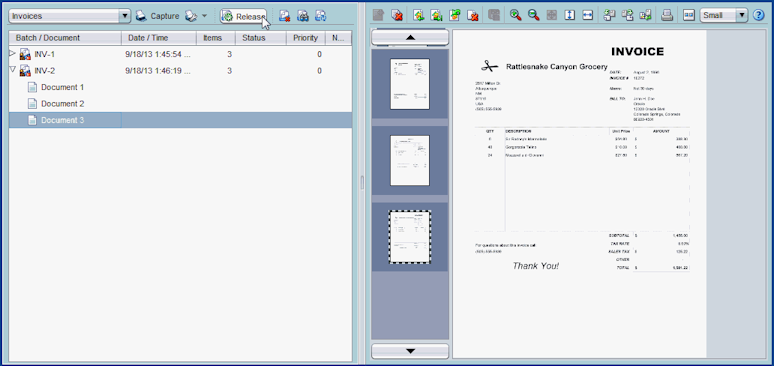Click the unlock batch icon beside delete batch
Viewport: 774px width, 366px height.
(303, 16)
